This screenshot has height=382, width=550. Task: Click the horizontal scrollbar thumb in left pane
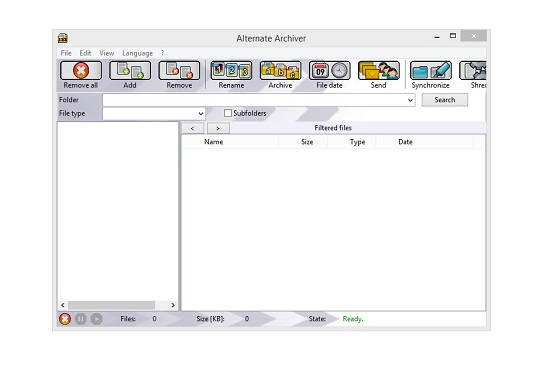[112, 305]
